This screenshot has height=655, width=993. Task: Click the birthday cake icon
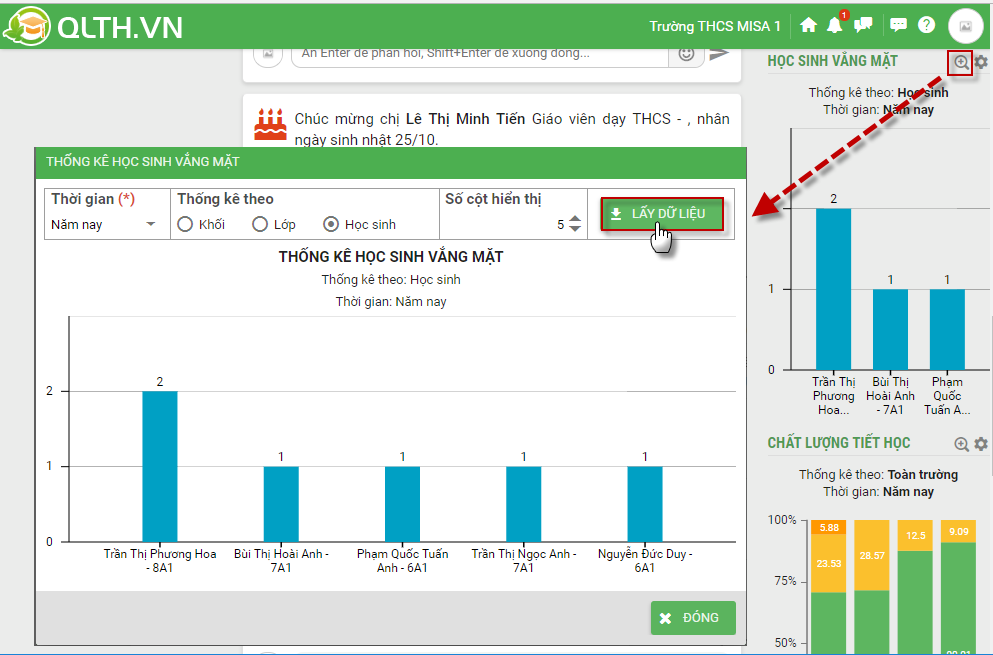coord(270,124)
